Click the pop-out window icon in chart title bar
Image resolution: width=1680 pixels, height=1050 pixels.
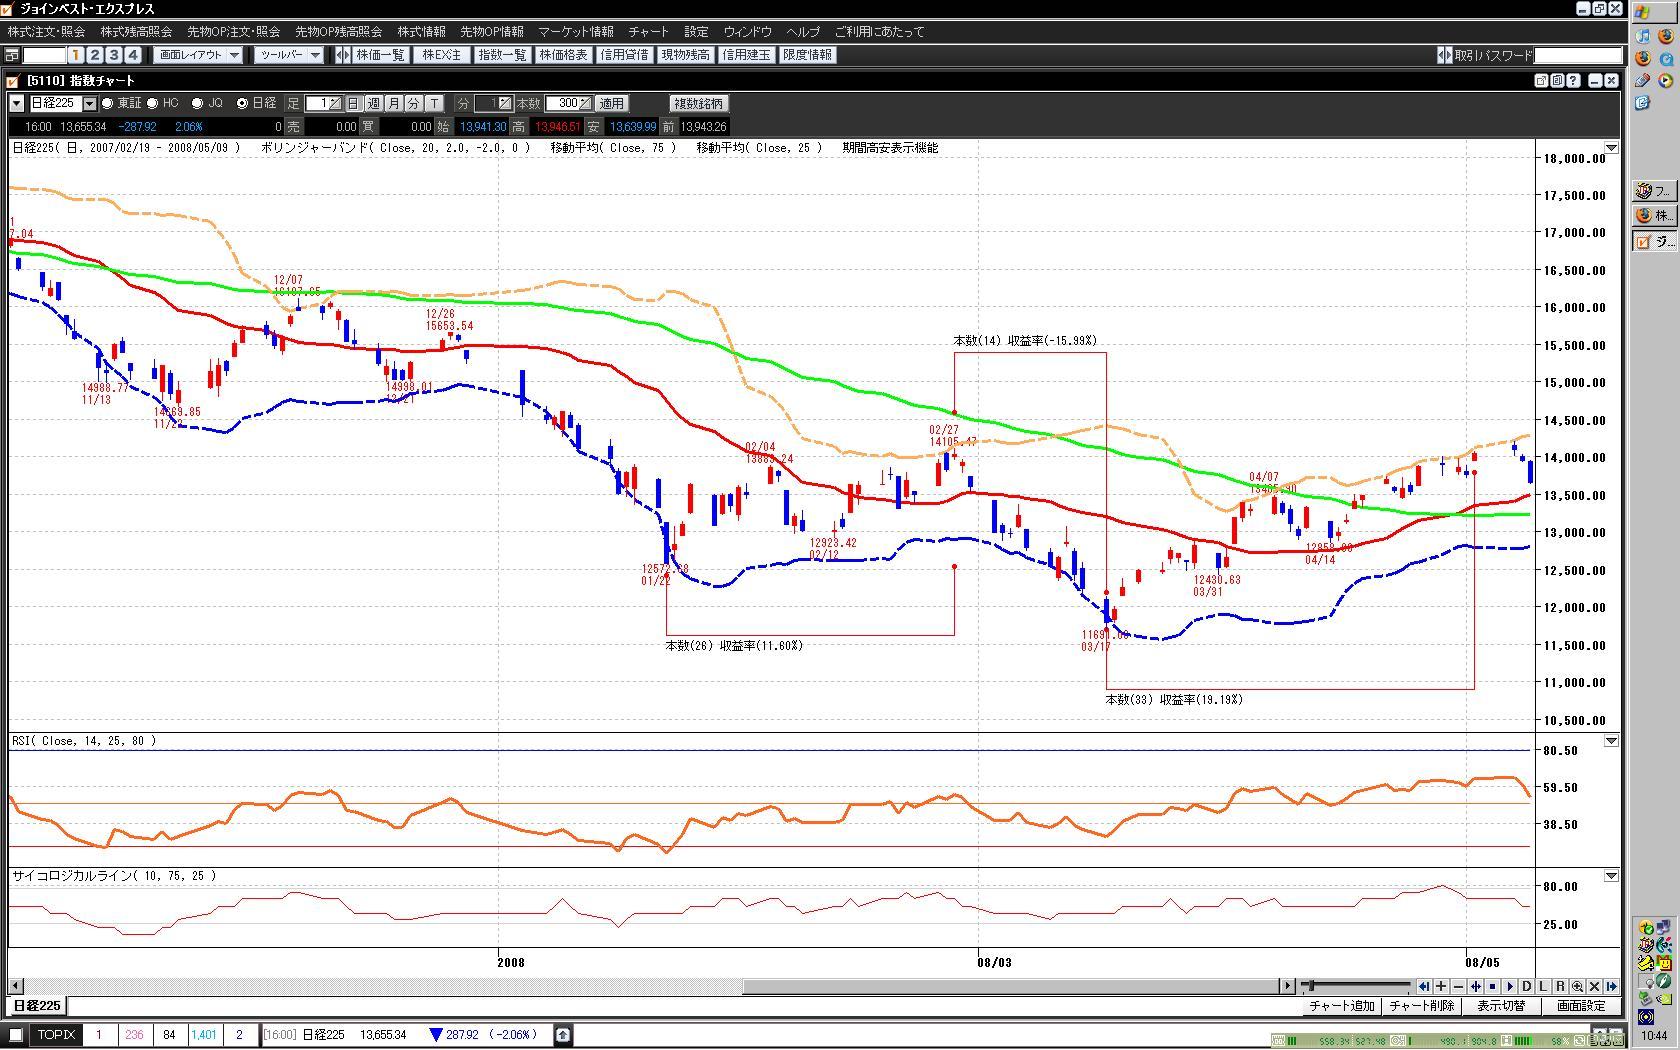pos(1541,80)
